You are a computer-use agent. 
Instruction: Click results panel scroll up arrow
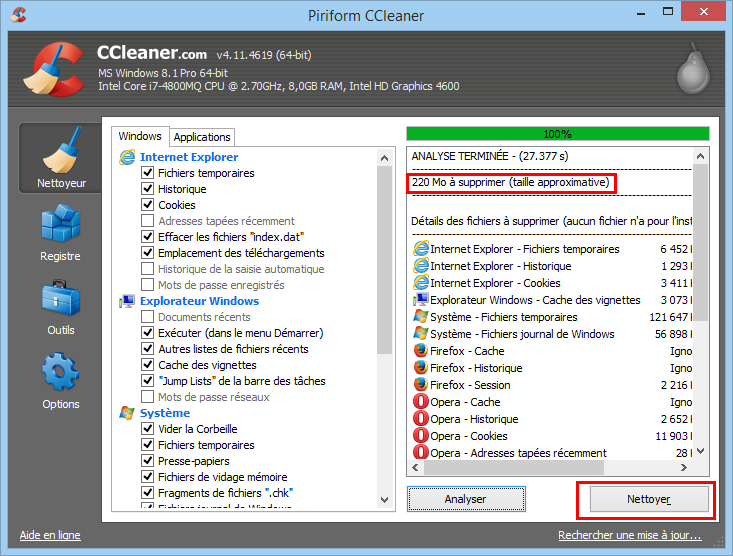pyautogui.click(x=700, y=156)
